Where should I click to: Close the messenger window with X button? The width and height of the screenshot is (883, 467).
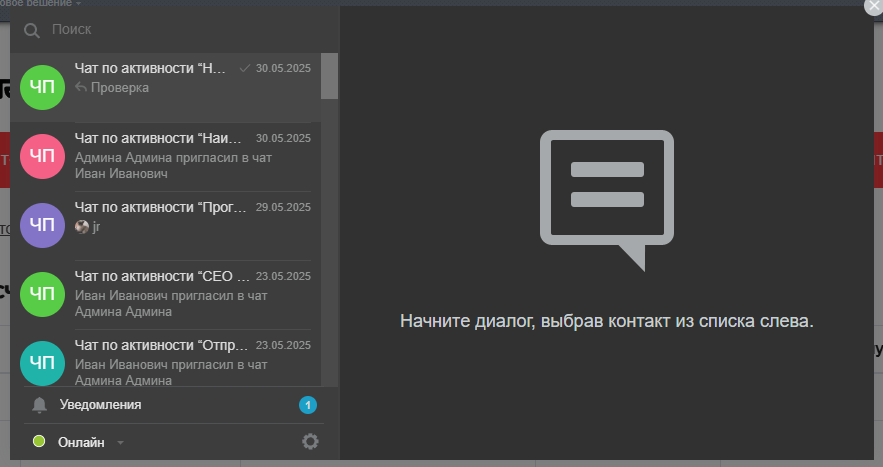(873, 7)
